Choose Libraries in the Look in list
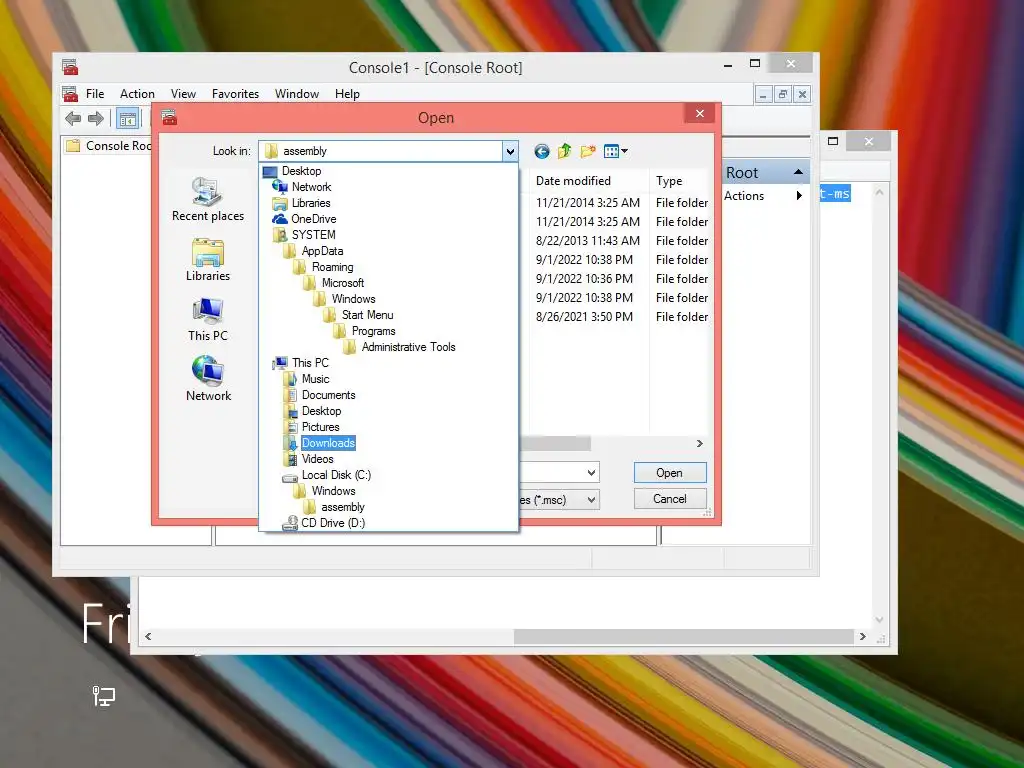 point(310,203)
